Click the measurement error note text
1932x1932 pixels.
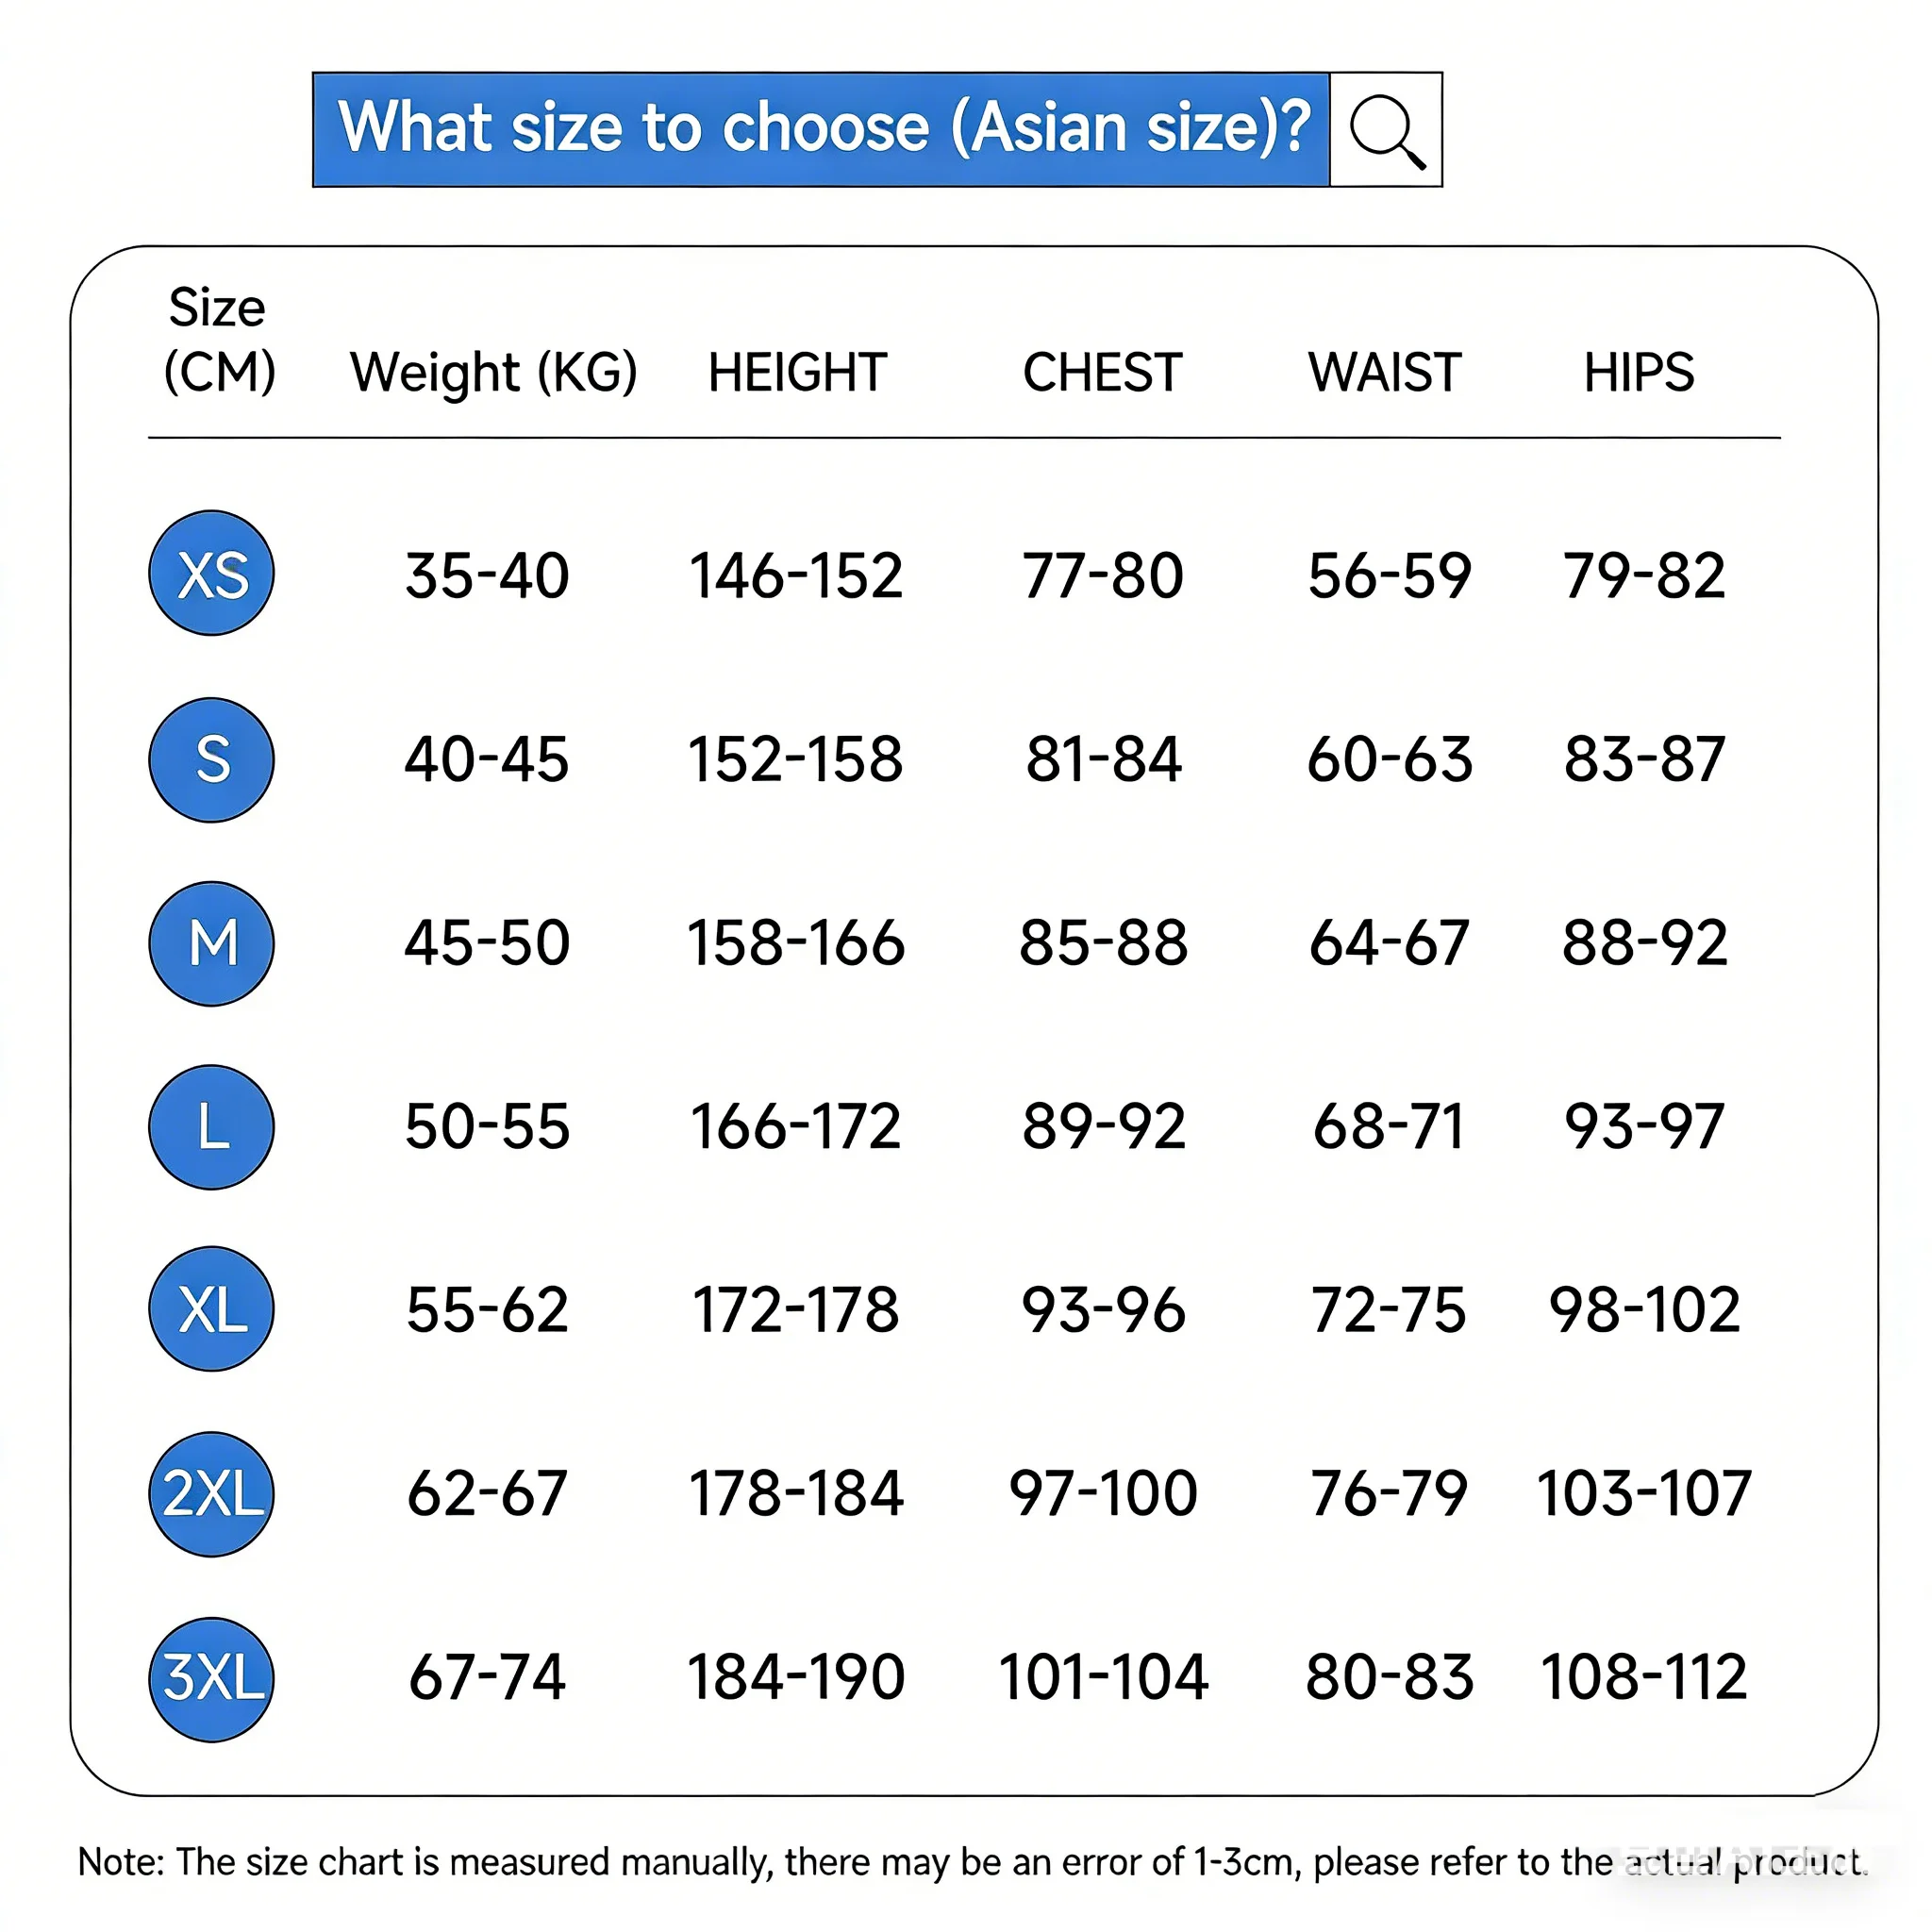pos(972,1862)
